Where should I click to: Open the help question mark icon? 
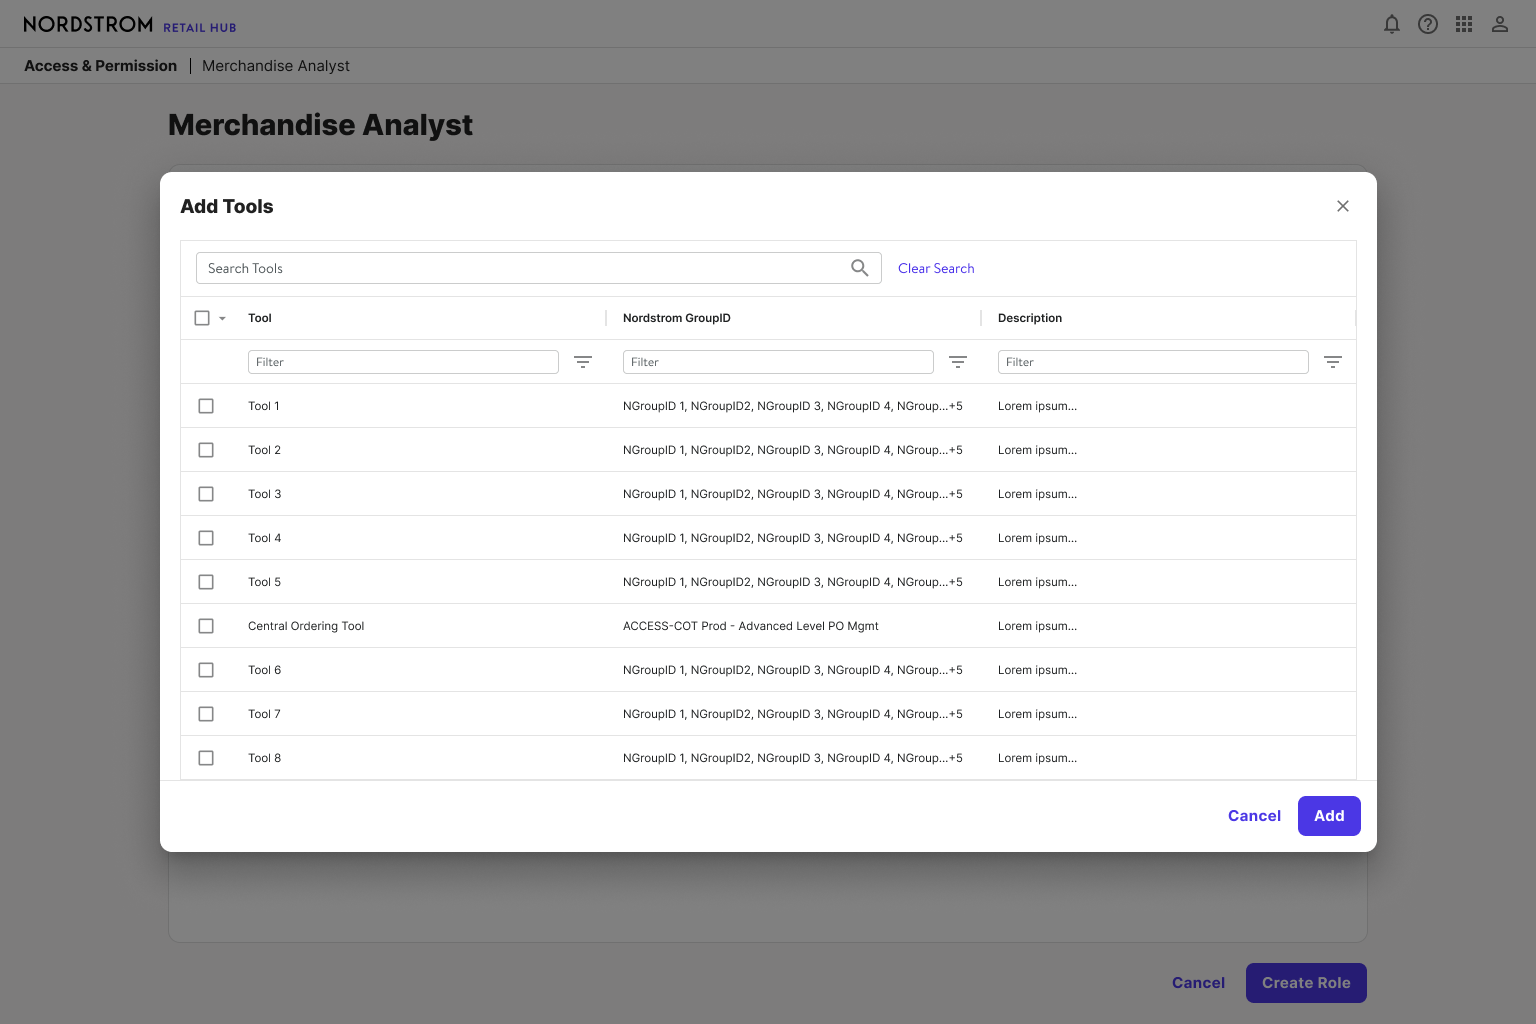1428,24
